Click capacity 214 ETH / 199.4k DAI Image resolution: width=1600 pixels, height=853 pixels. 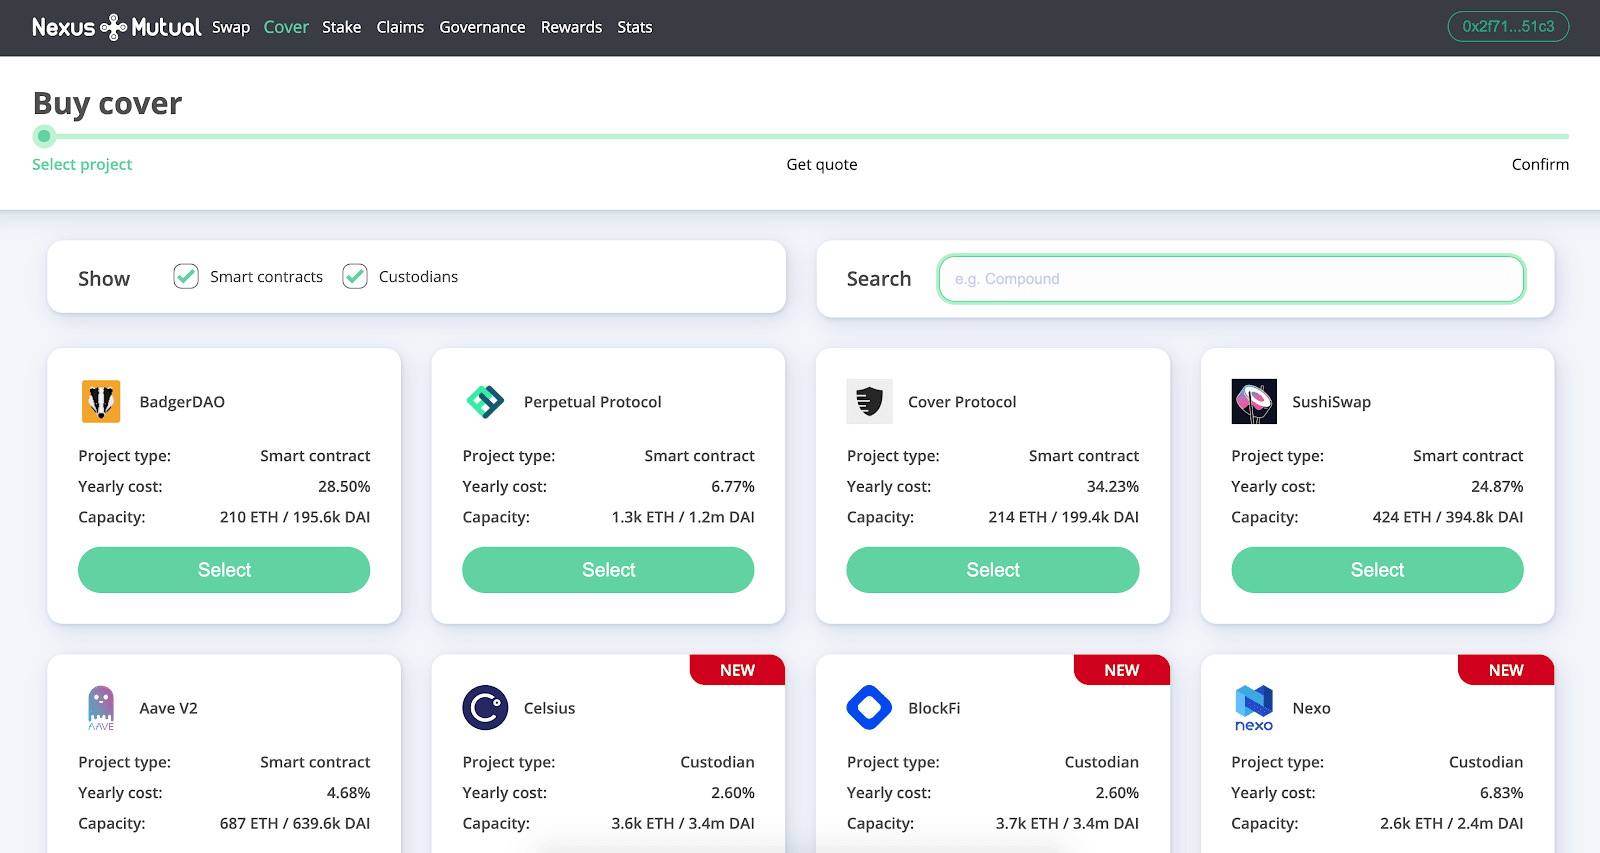[x=1064, y=517]
